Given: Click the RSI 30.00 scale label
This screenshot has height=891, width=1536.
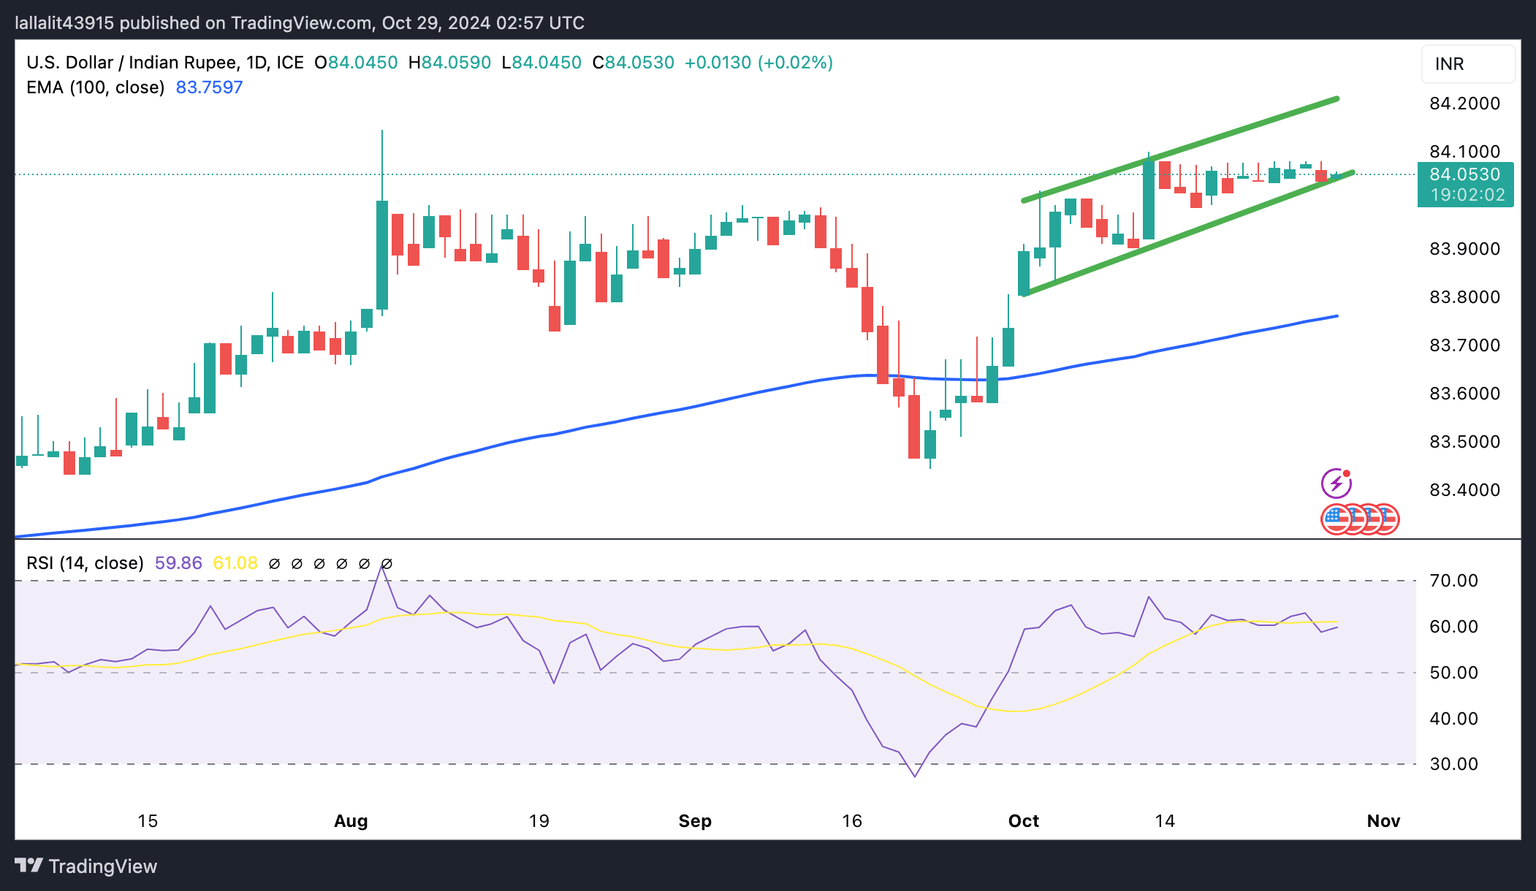Looking at the screenshot, I should (1454, 764).
